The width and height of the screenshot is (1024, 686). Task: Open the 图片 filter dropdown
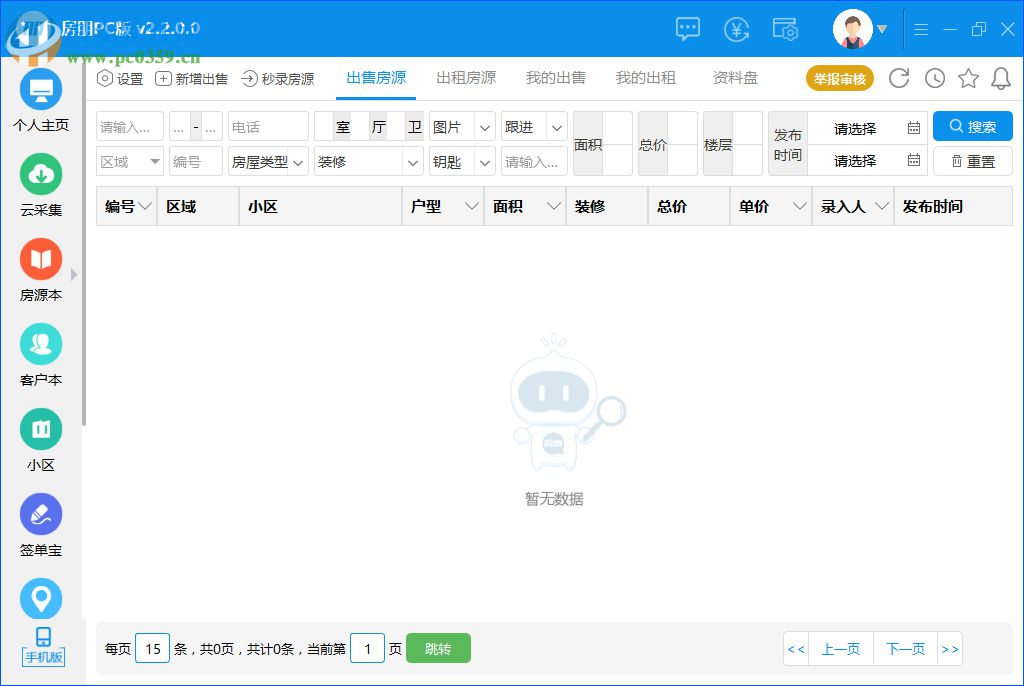pyautogui.click(x=461, y=126)
